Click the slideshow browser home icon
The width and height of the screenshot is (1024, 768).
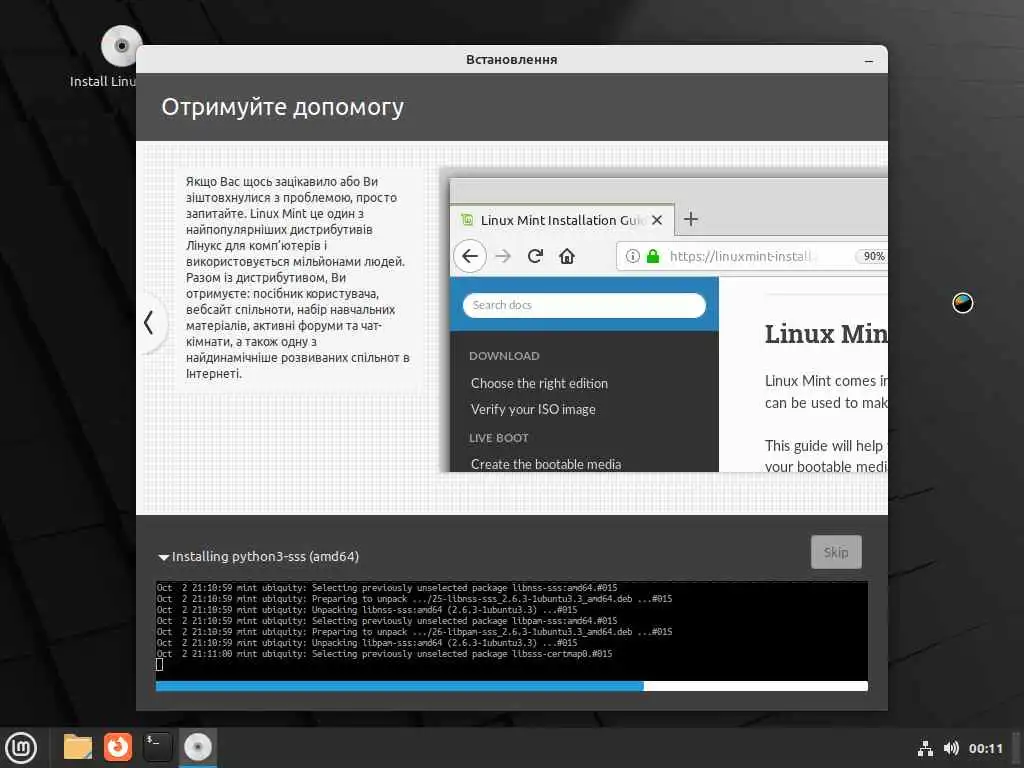567,256
